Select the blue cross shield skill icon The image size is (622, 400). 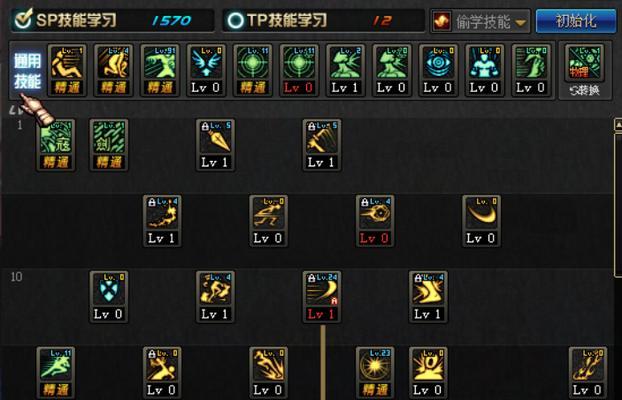click(109, 297)
